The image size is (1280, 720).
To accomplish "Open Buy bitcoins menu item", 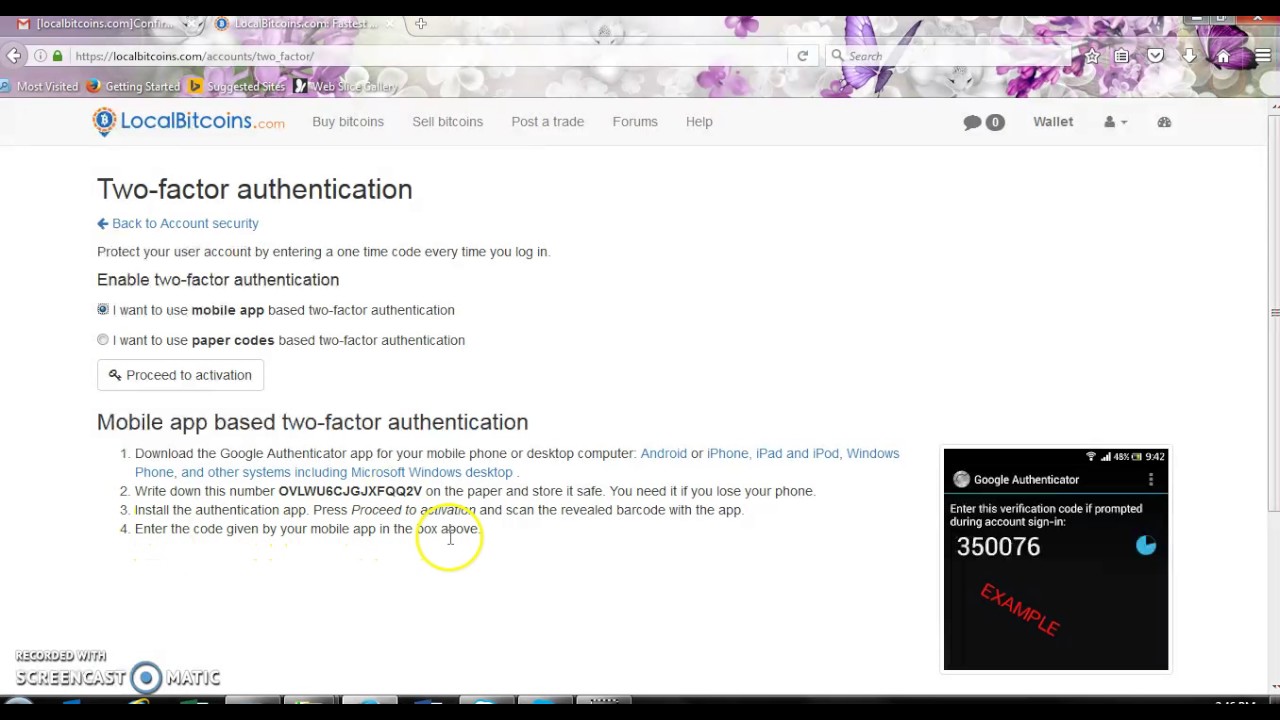I will (x=348, y=122).
